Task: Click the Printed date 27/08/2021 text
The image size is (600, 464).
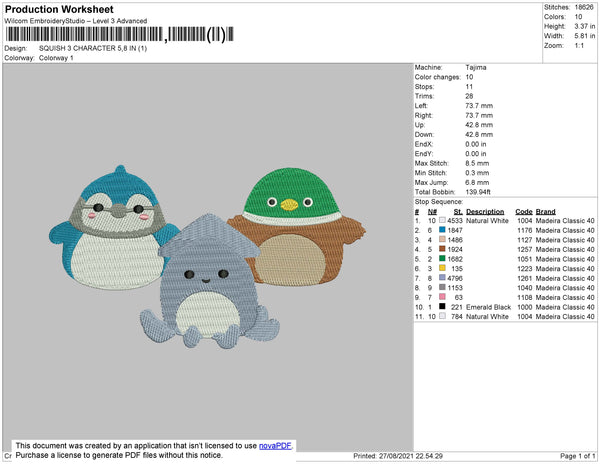Action: coord(398,456)
